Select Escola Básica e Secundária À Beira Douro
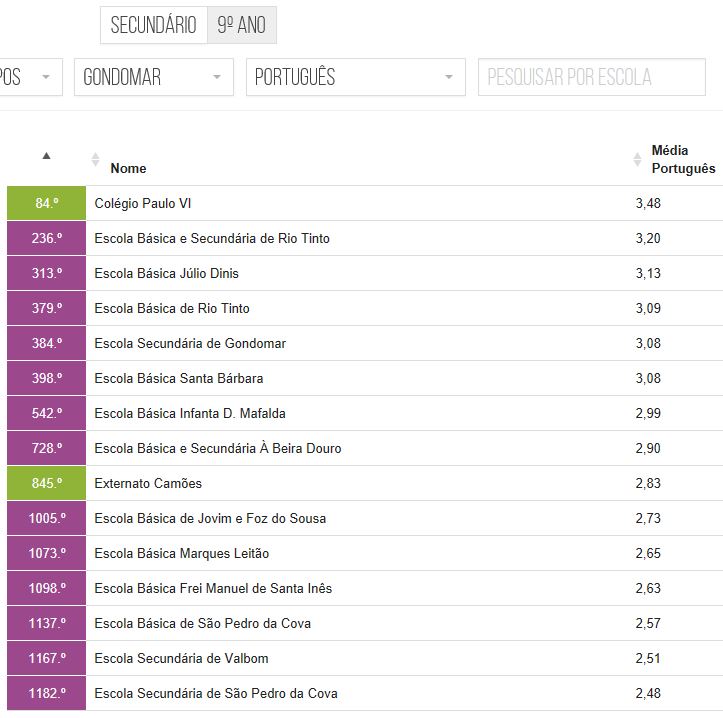 (365, 448)
